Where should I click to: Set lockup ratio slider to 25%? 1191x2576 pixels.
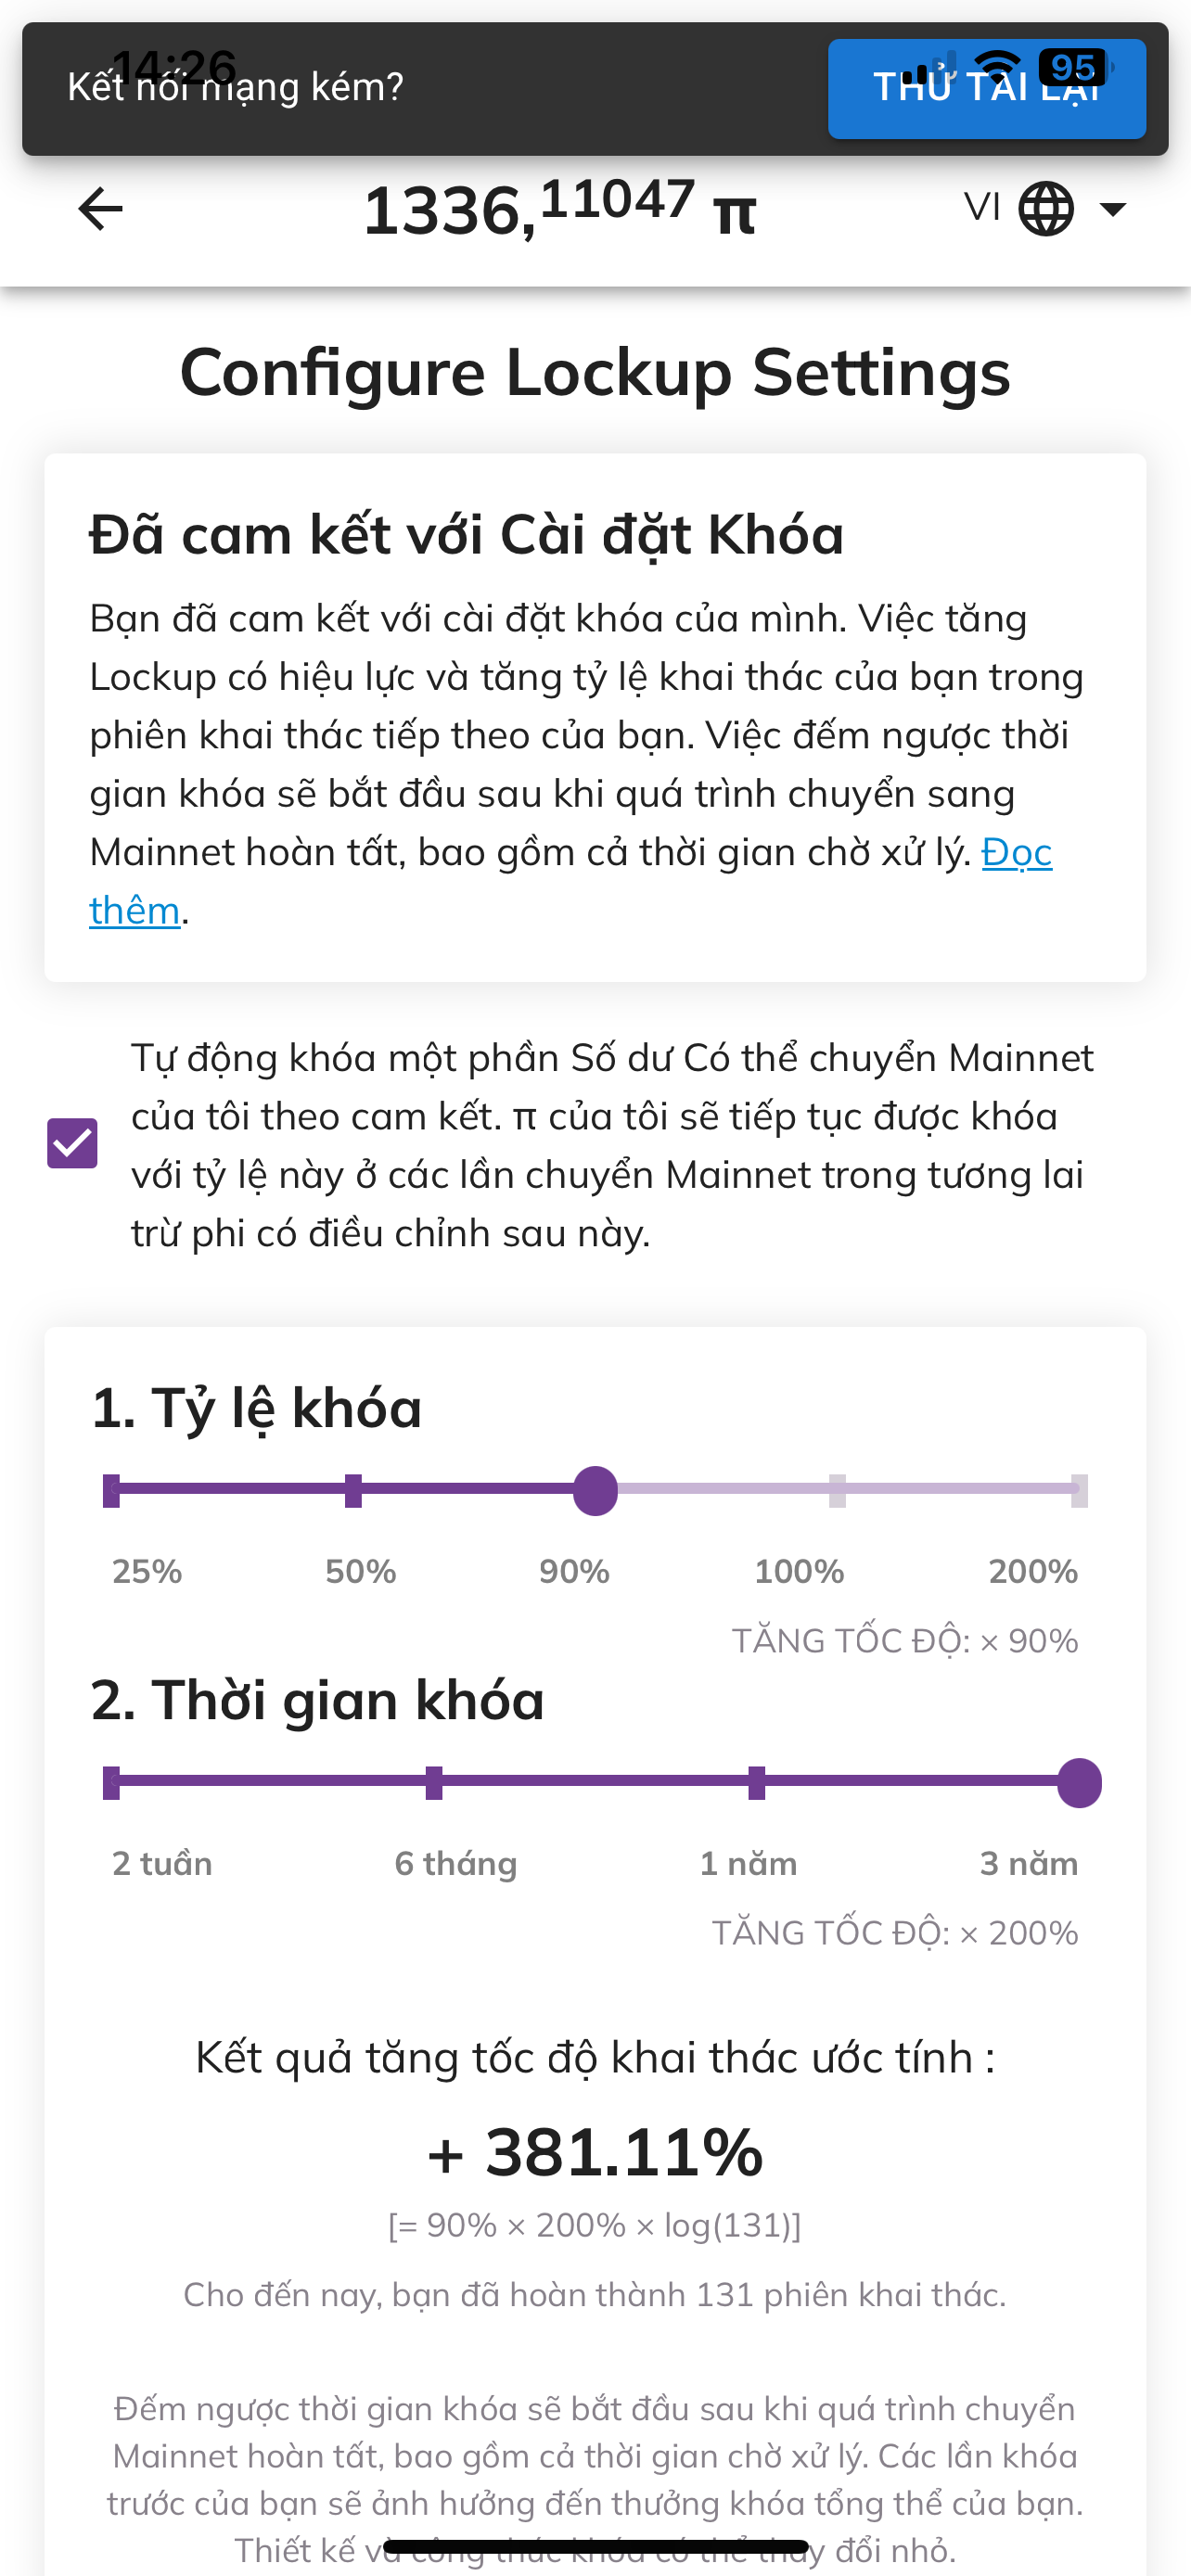point(111,1490)
